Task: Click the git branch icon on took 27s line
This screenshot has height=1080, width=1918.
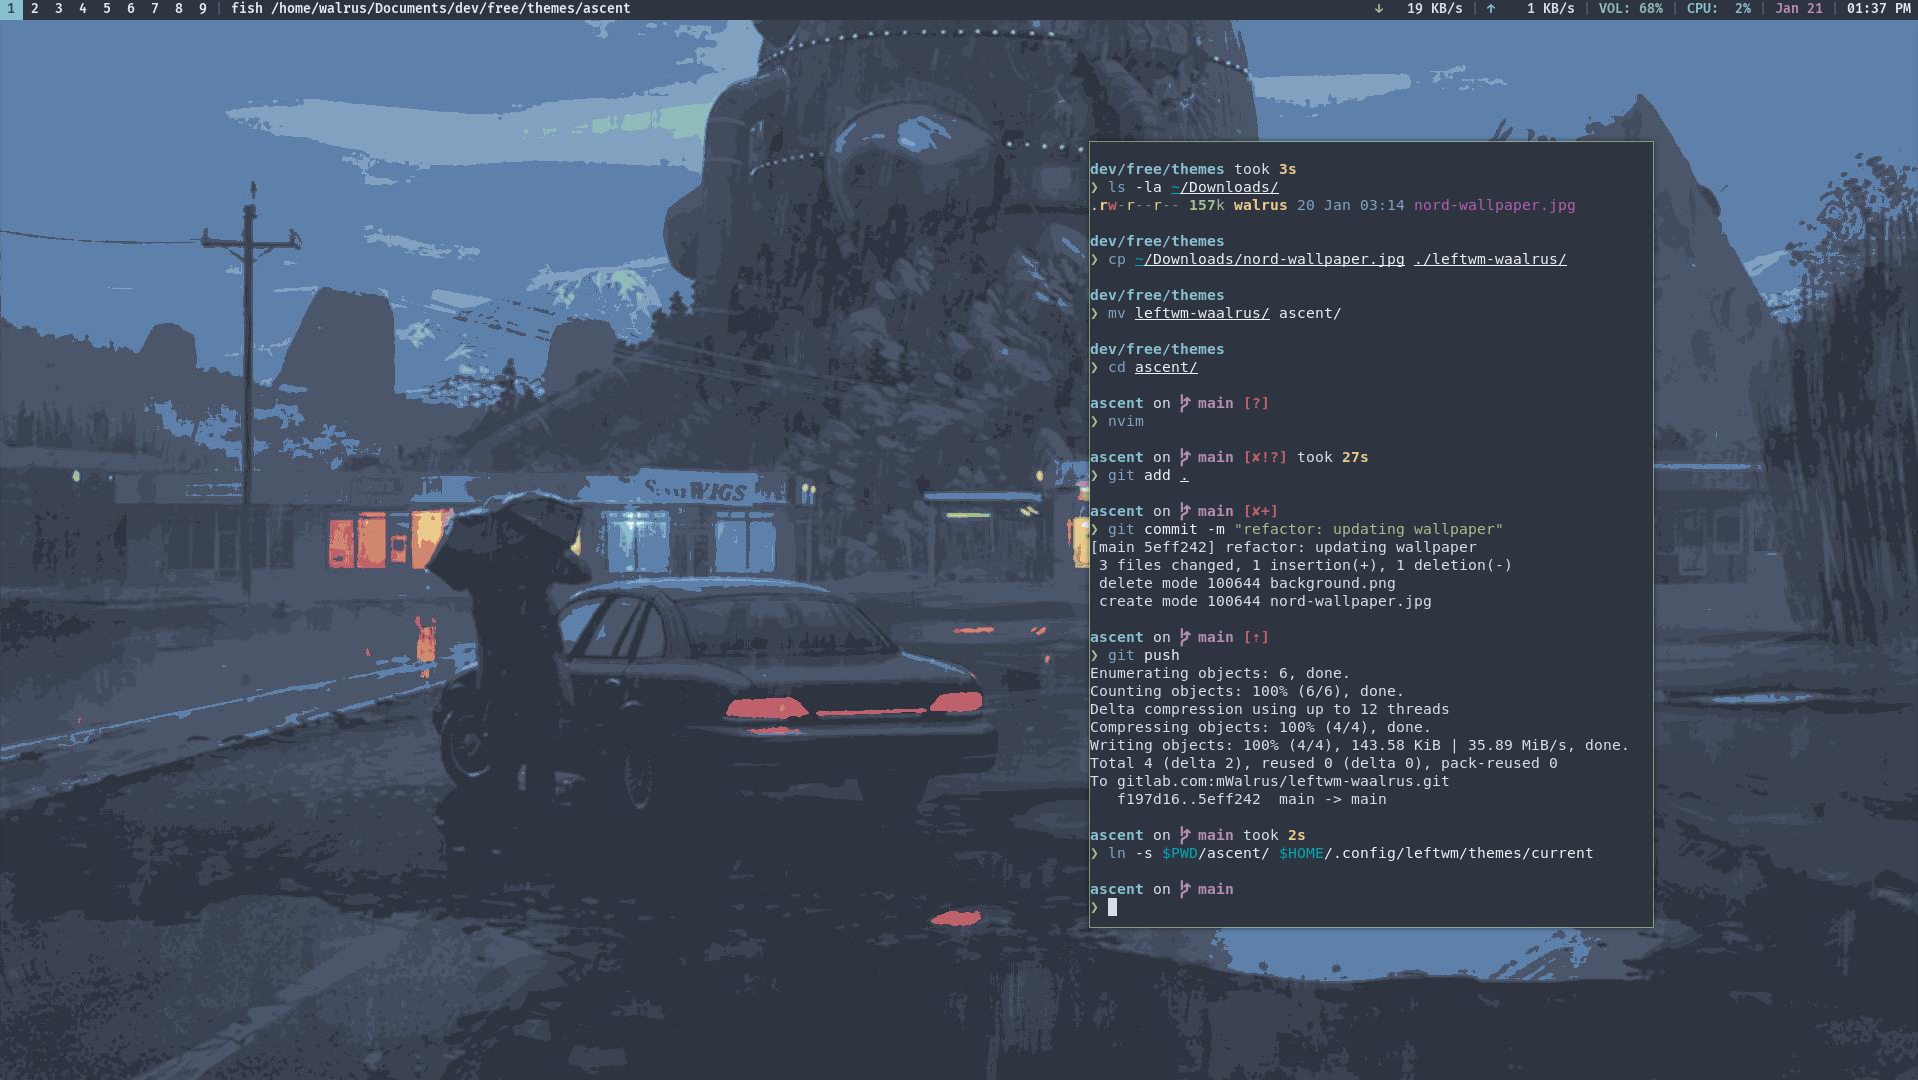Action: coord(1184,458)
